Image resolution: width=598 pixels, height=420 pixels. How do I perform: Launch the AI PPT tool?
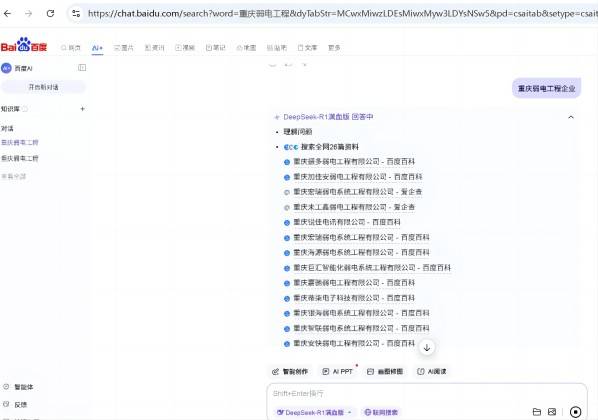pos(338,372)
